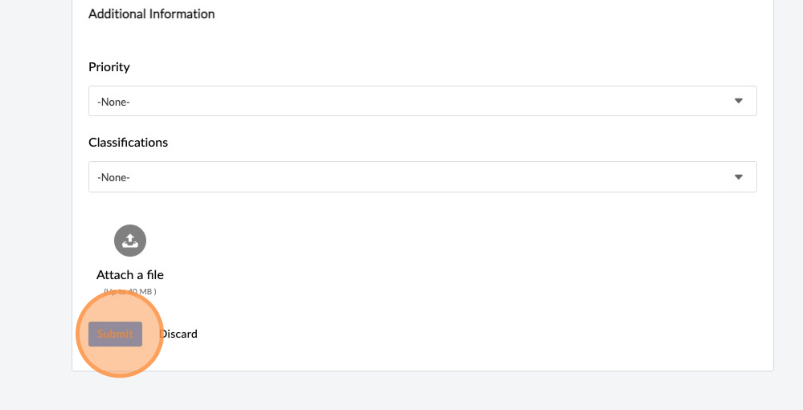The image size is (803, 410).
Task: Open the Priority dropdown arrow
Action: point(739,101)
